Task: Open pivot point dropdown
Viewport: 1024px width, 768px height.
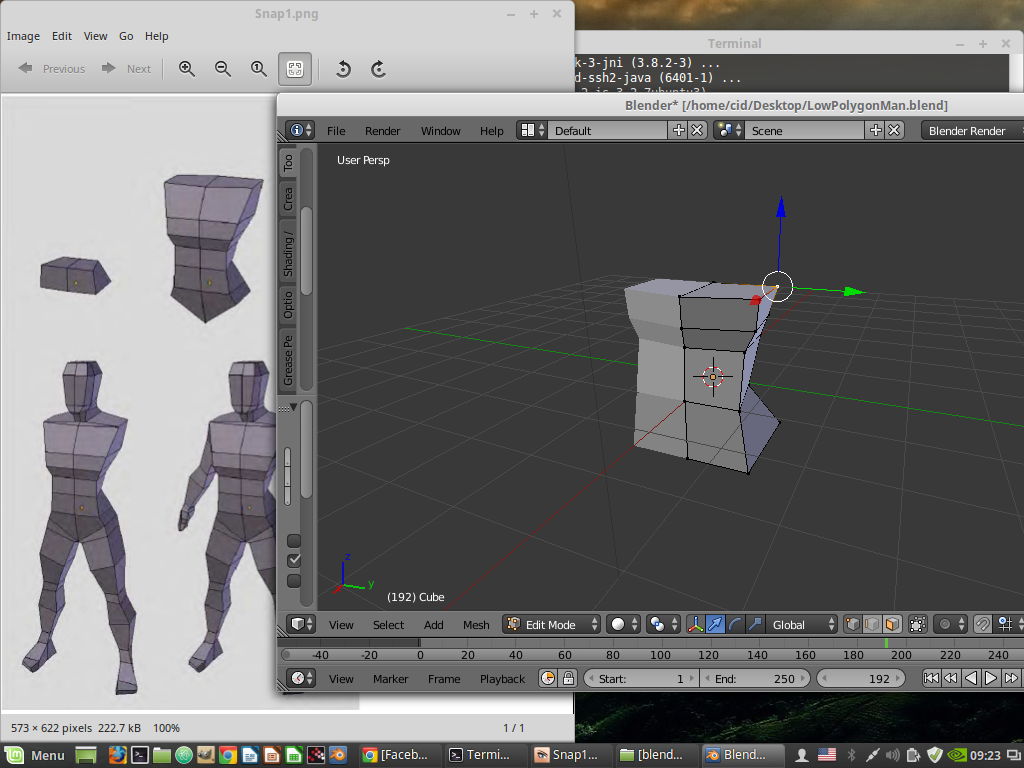Action: pyautogui.click(x=663, y=624)
